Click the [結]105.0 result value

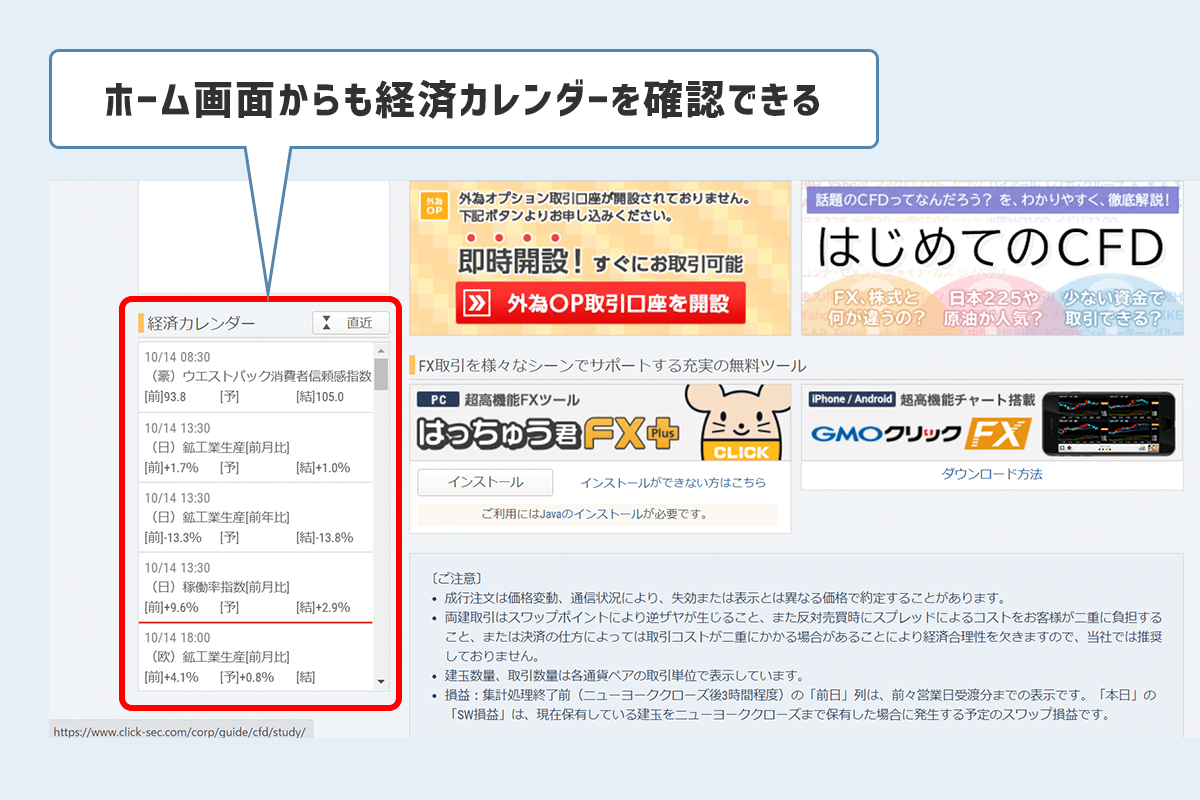click(x=320, y=397)
